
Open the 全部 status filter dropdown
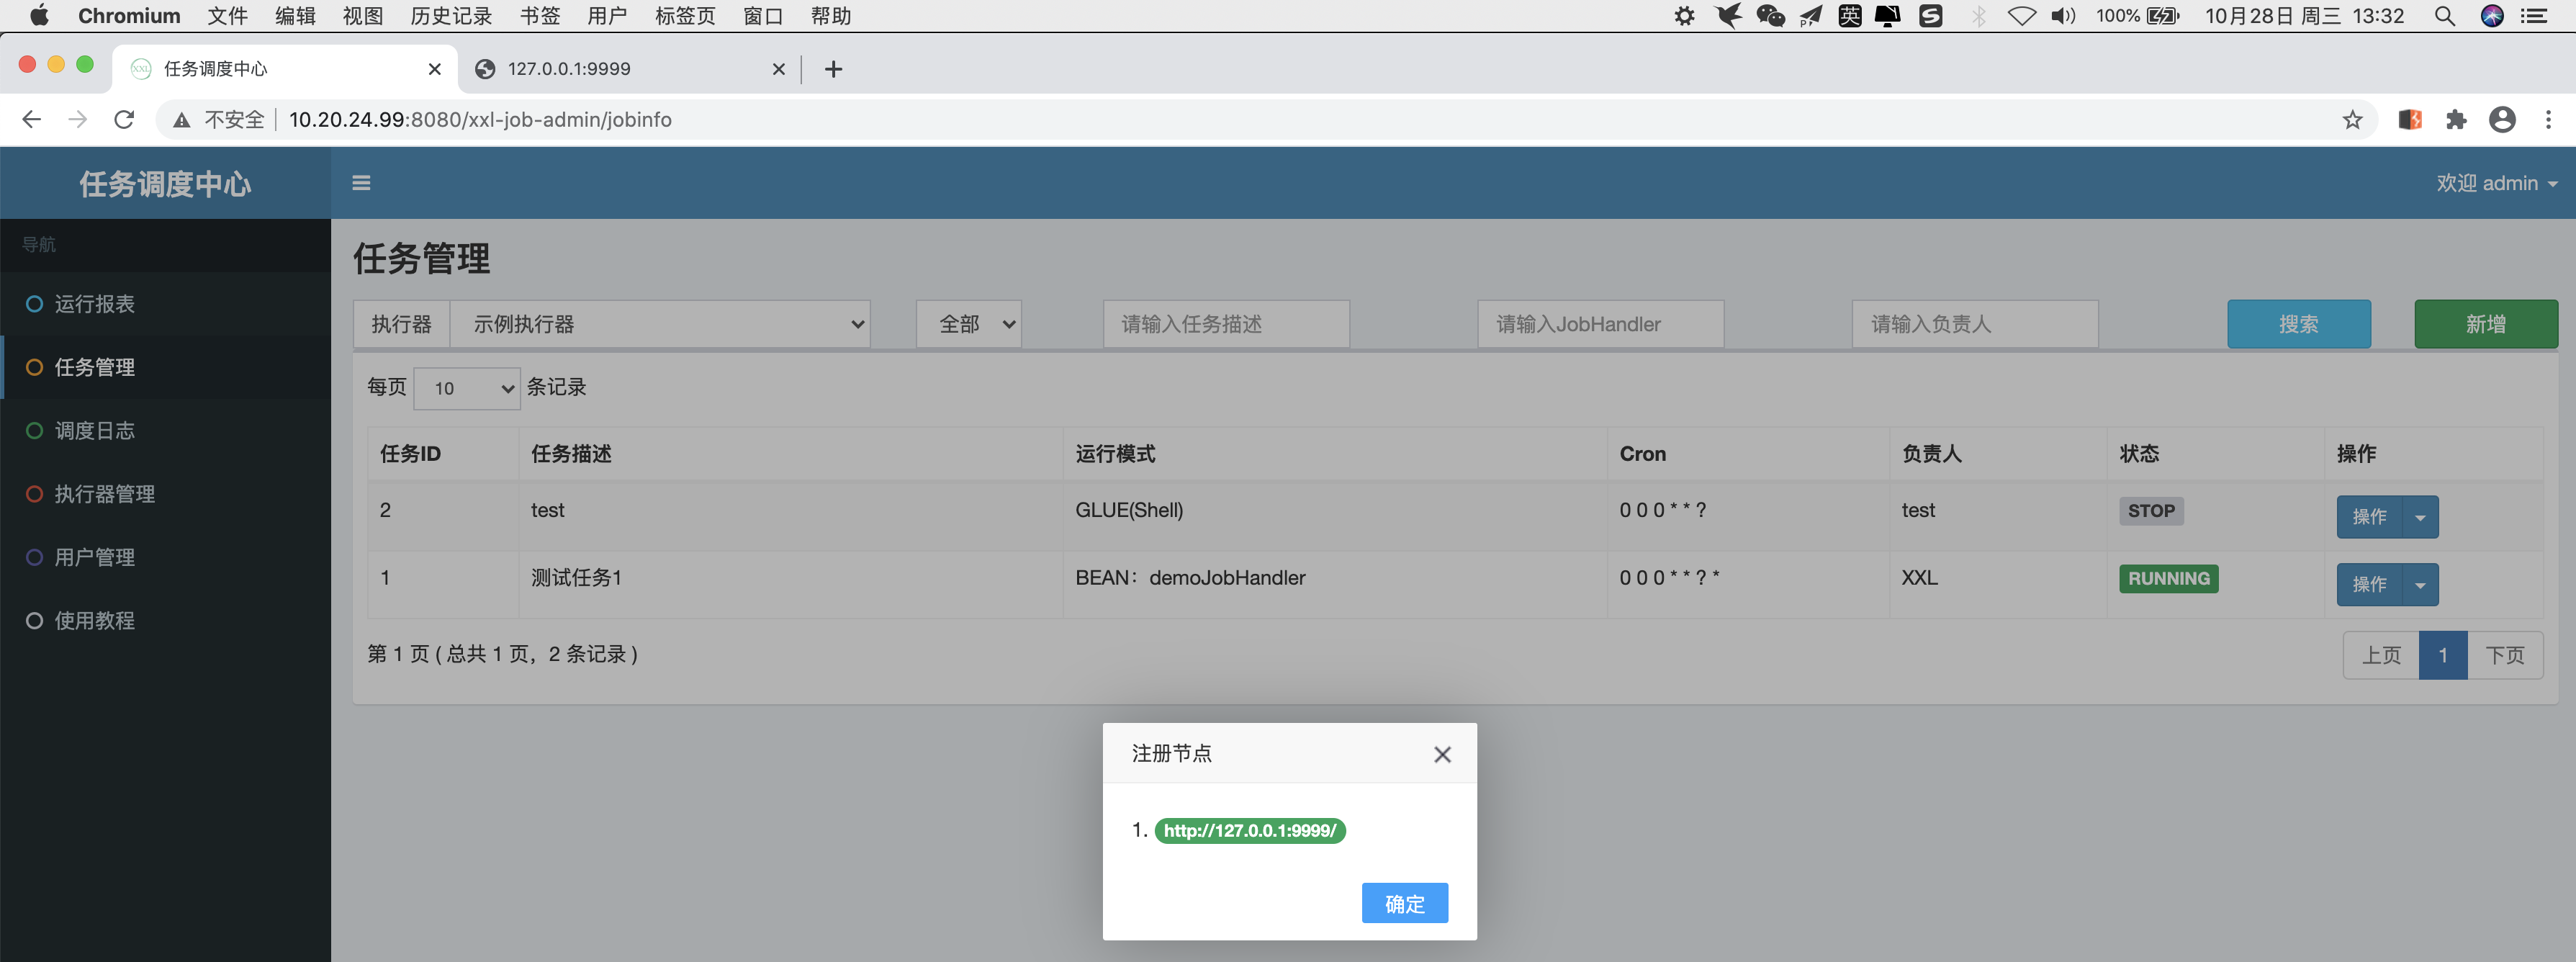coord(968,324)
